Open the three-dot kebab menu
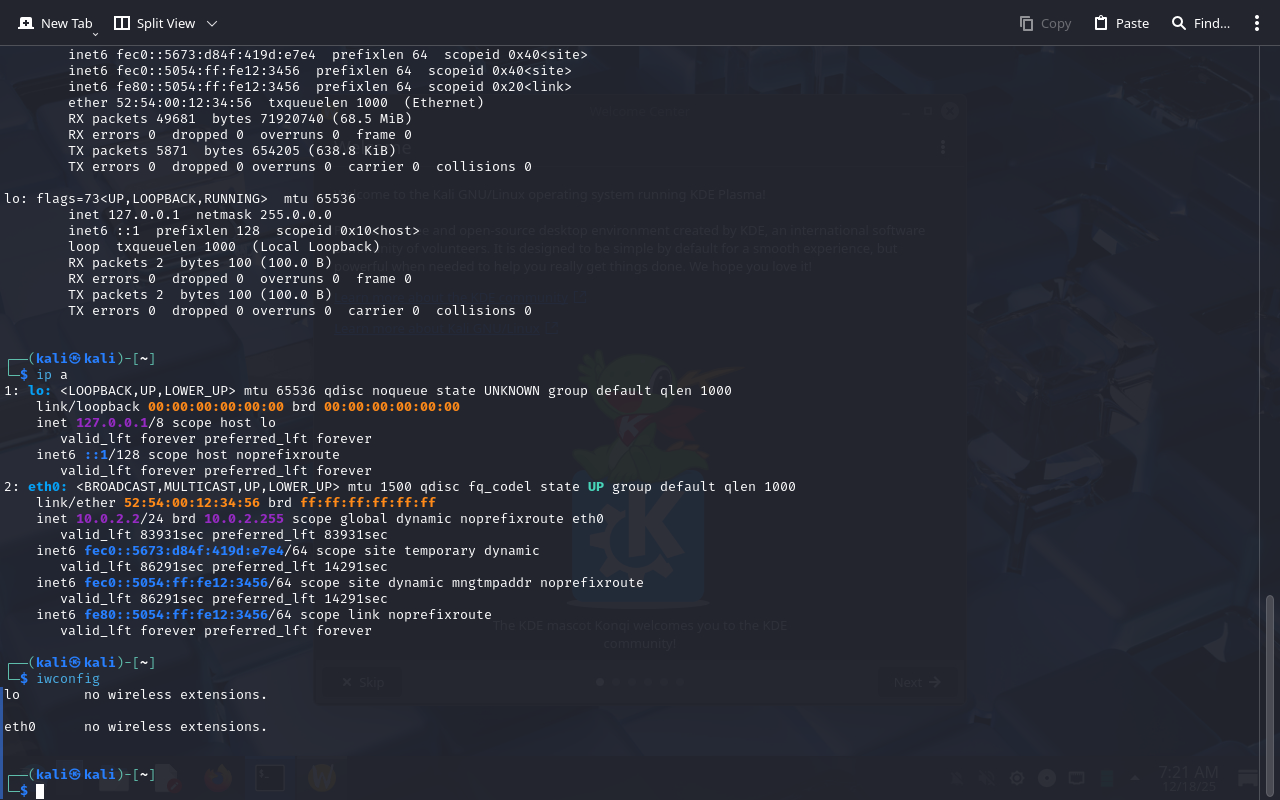Viewport: 1280px width, 800px height. click(1257, 23)
